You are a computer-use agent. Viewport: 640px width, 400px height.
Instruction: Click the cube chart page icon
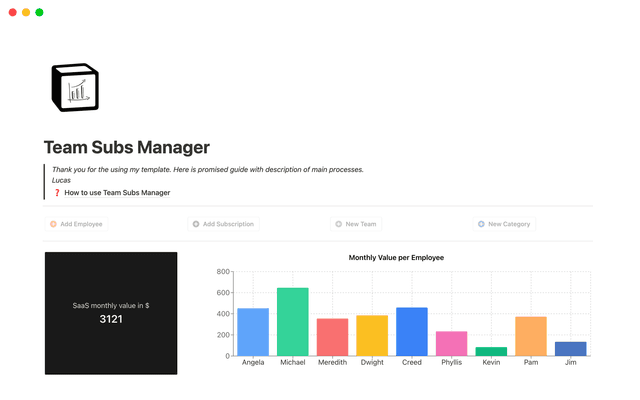(75, 88)
